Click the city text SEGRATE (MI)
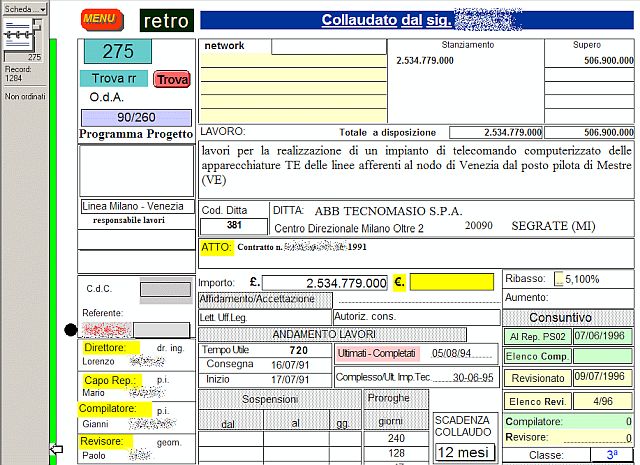 coord(553,226)
